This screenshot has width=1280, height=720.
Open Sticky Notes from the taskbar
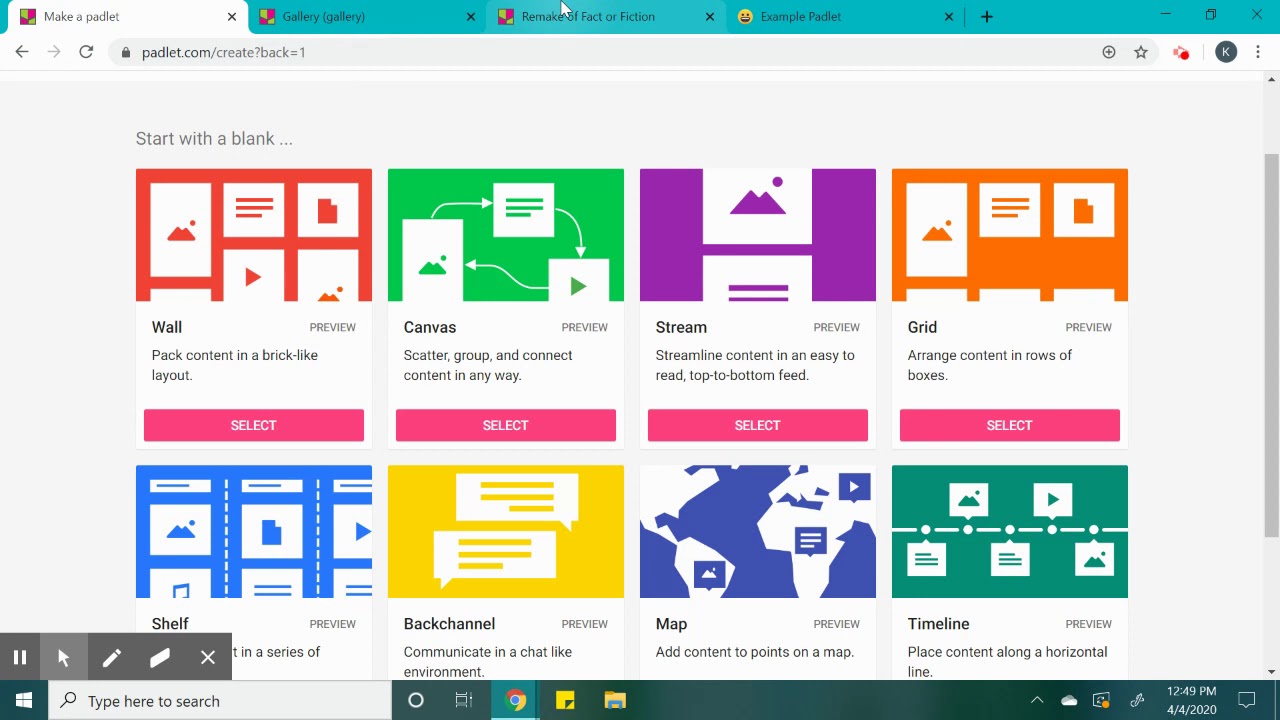click(x=565, y=700)
